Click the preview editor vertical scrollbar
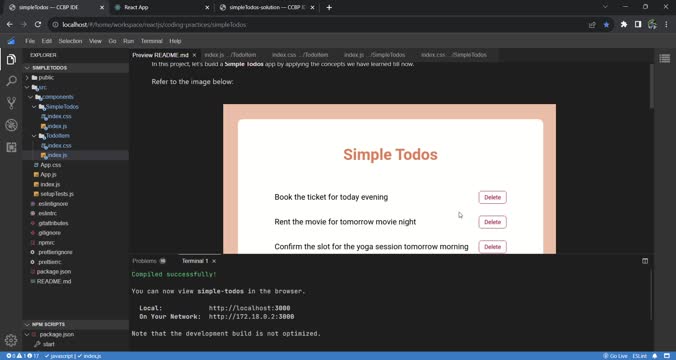 (651, 86)
